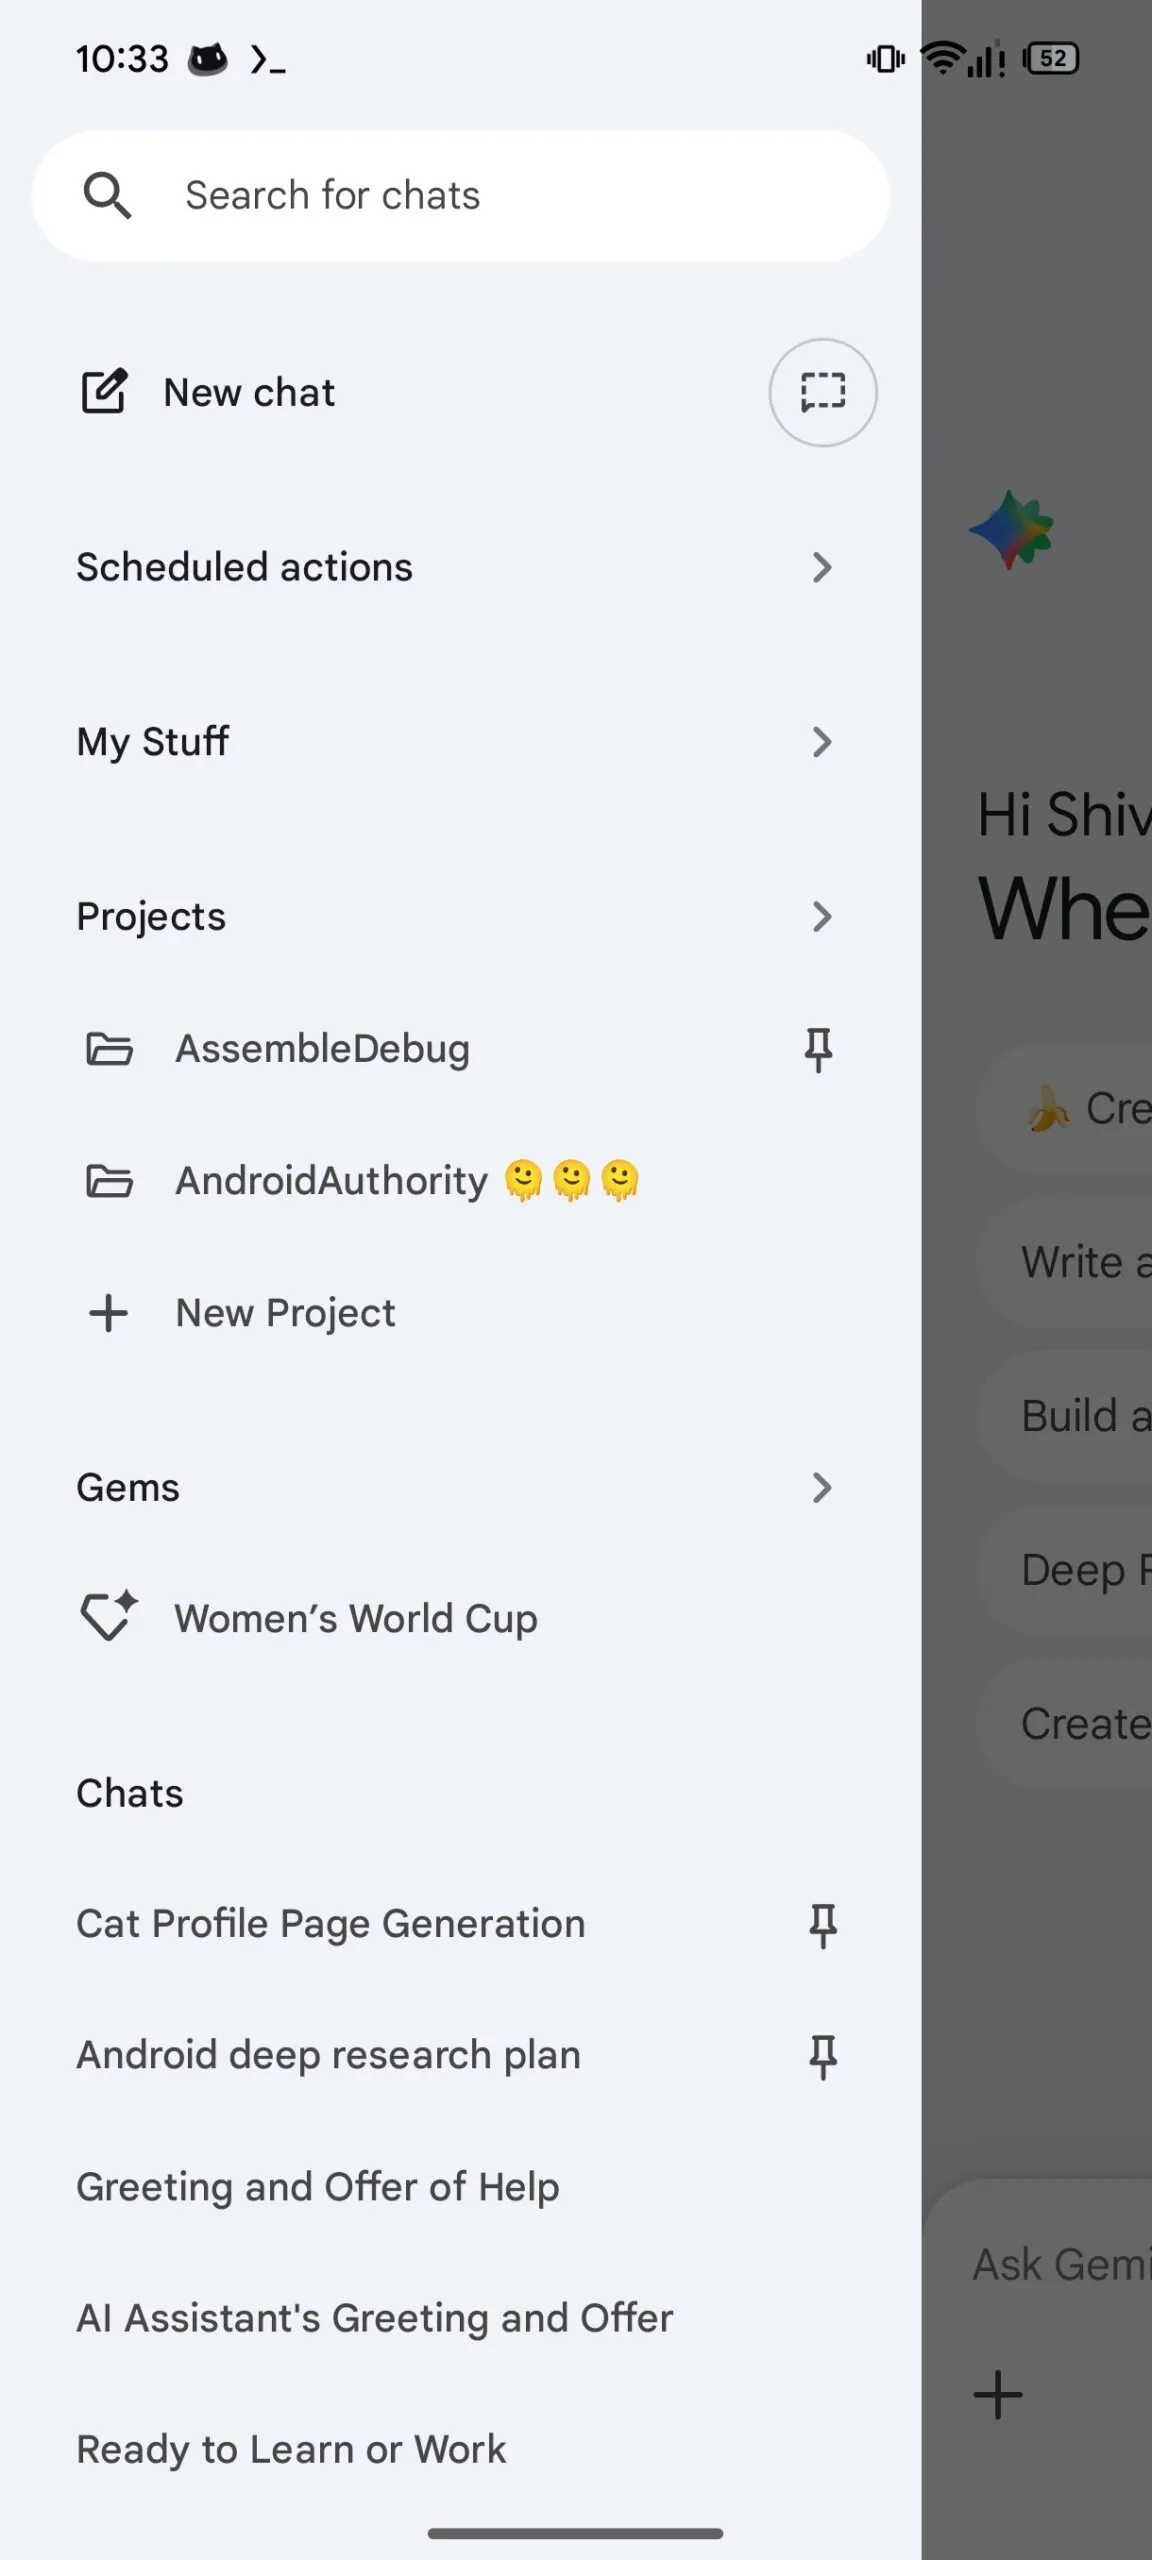Start a New chat
This screenshot has width=1152, height=2560.
click(x=250, y=392)
